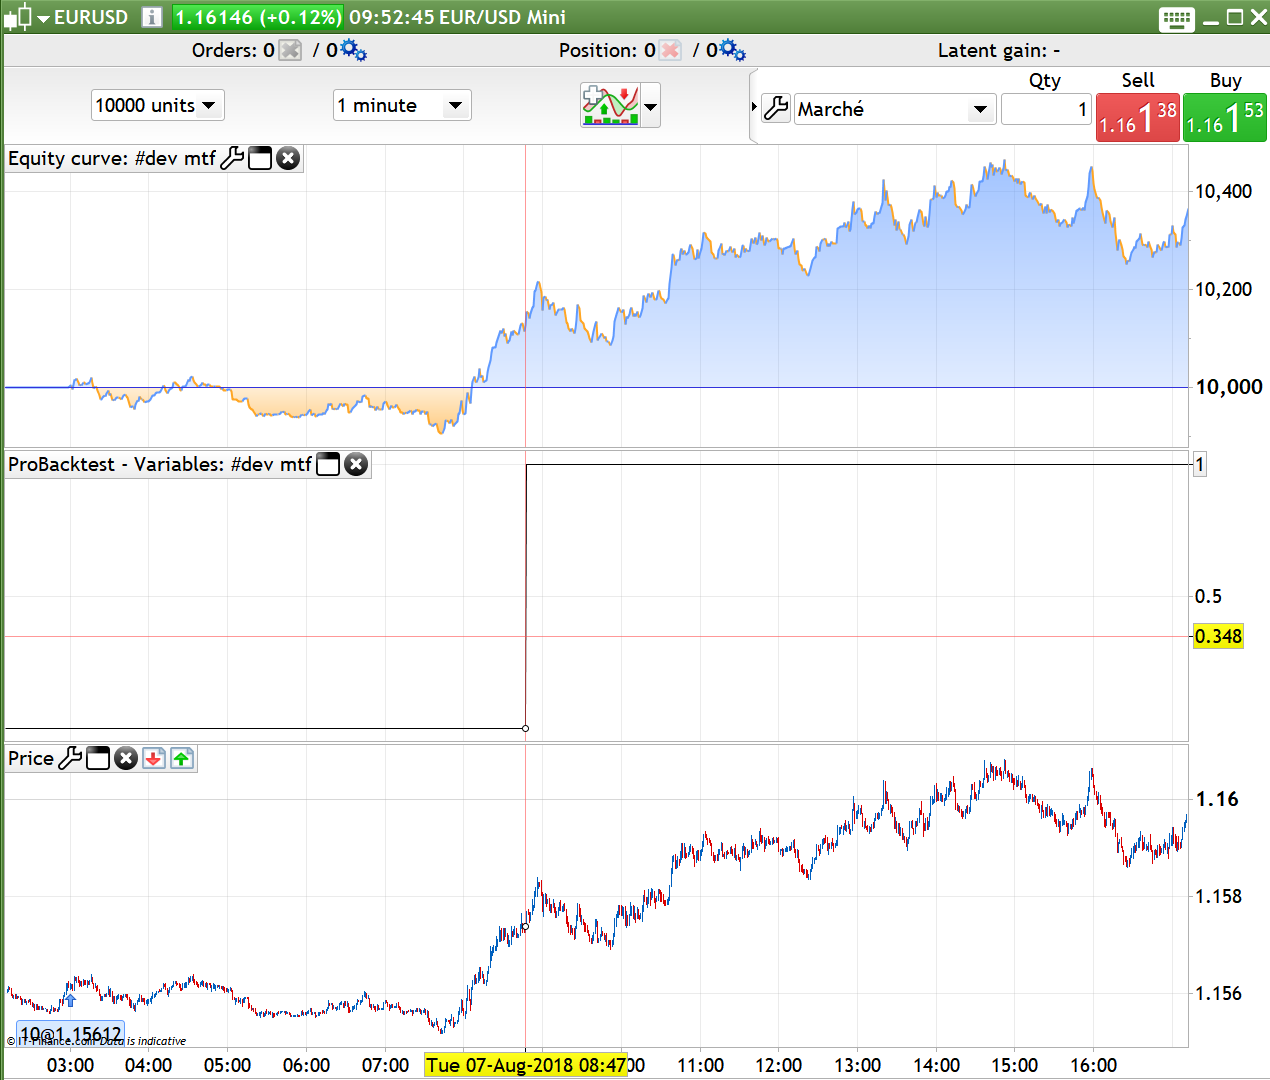Click the yellow 0.348 value label

[1218, 636]
